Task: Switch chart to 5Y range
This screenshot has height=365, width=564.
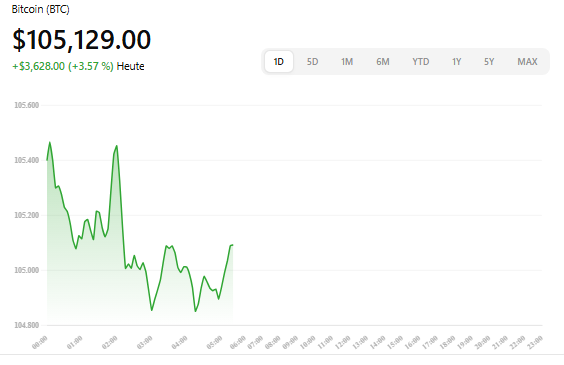Action: [489, 61]
